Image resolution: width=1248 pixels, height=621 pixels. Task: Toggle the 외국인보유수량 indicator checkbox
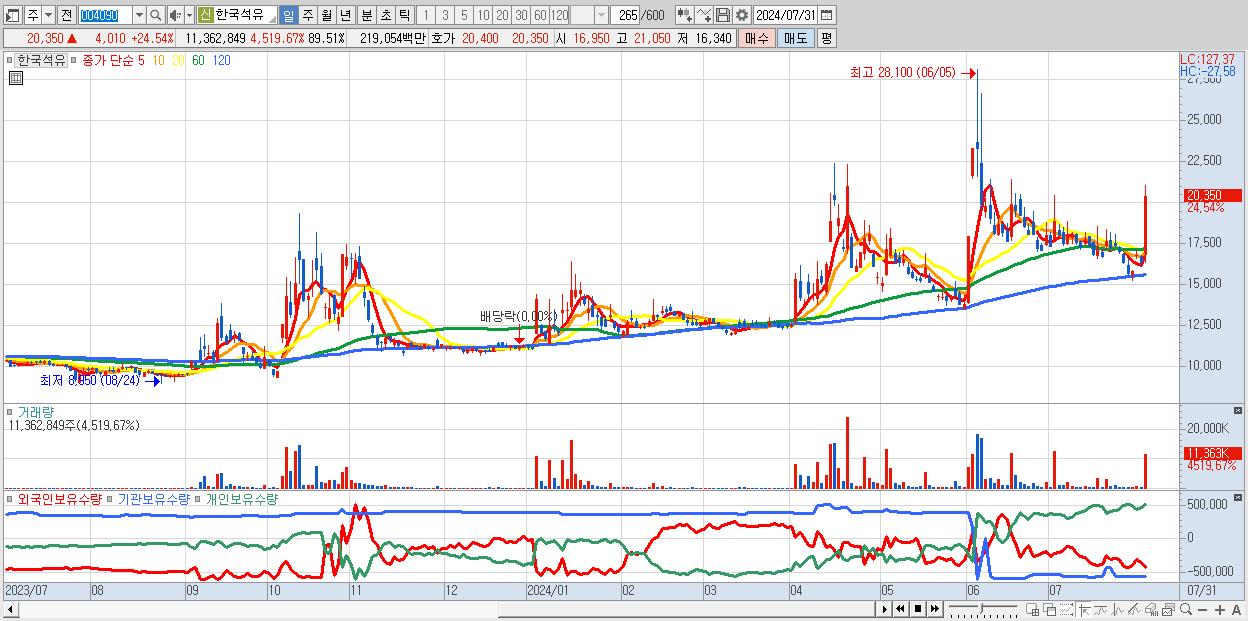(x=9, y=499)
